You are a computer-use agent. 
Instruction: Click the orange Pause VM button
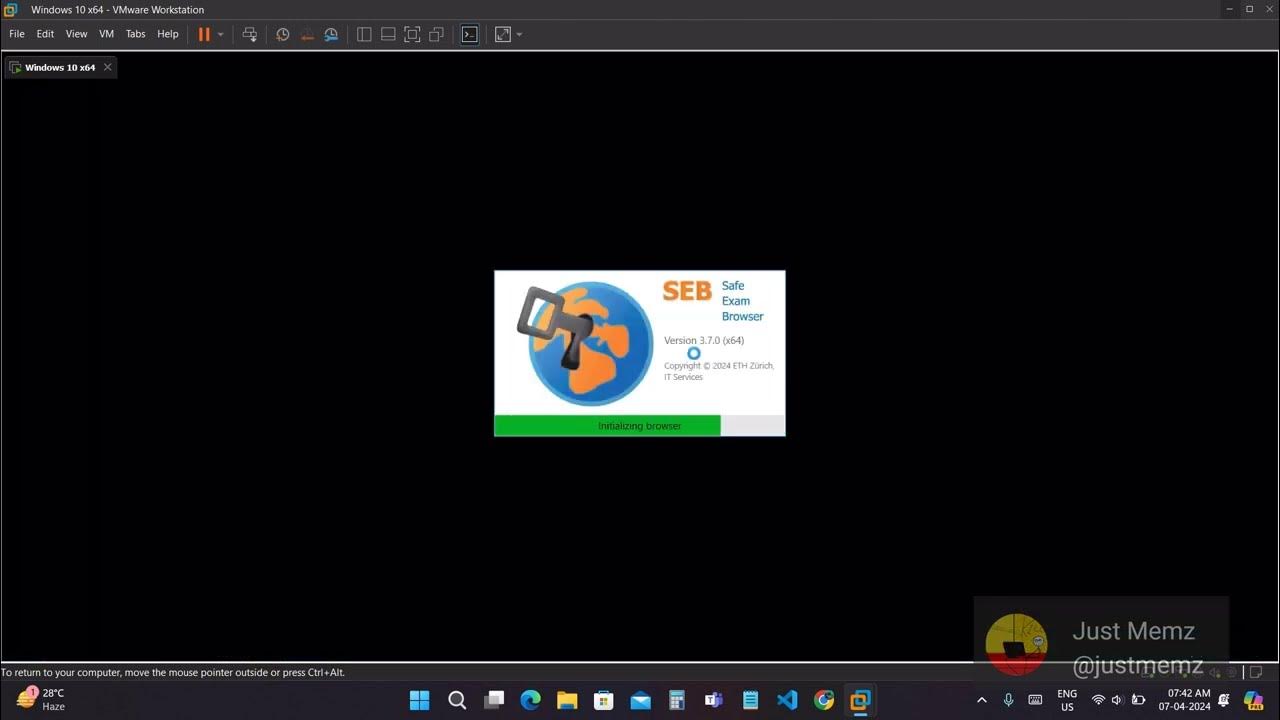(204, 34)
